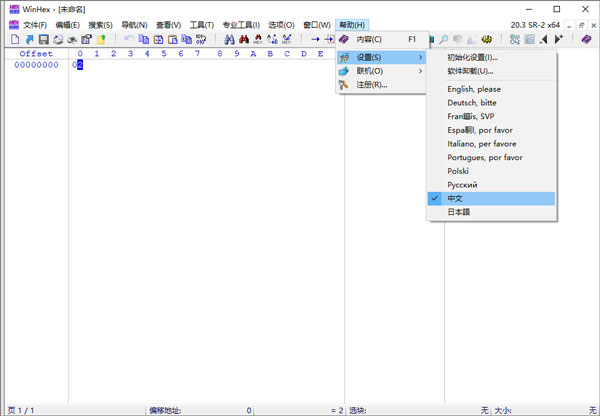Image resolution: width=600 pixels, height=416 pixels.
Task: Open the 导航(N) menu
Action: 134,25
